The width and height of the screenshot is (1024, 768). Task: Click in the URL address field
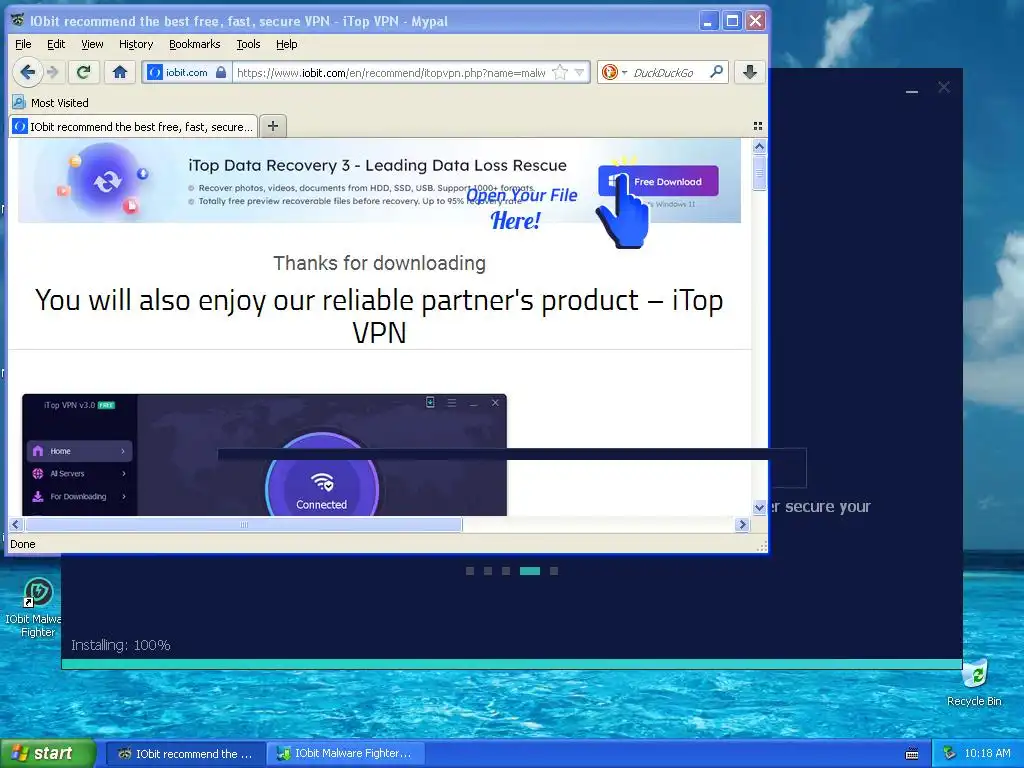pos(391,72)
